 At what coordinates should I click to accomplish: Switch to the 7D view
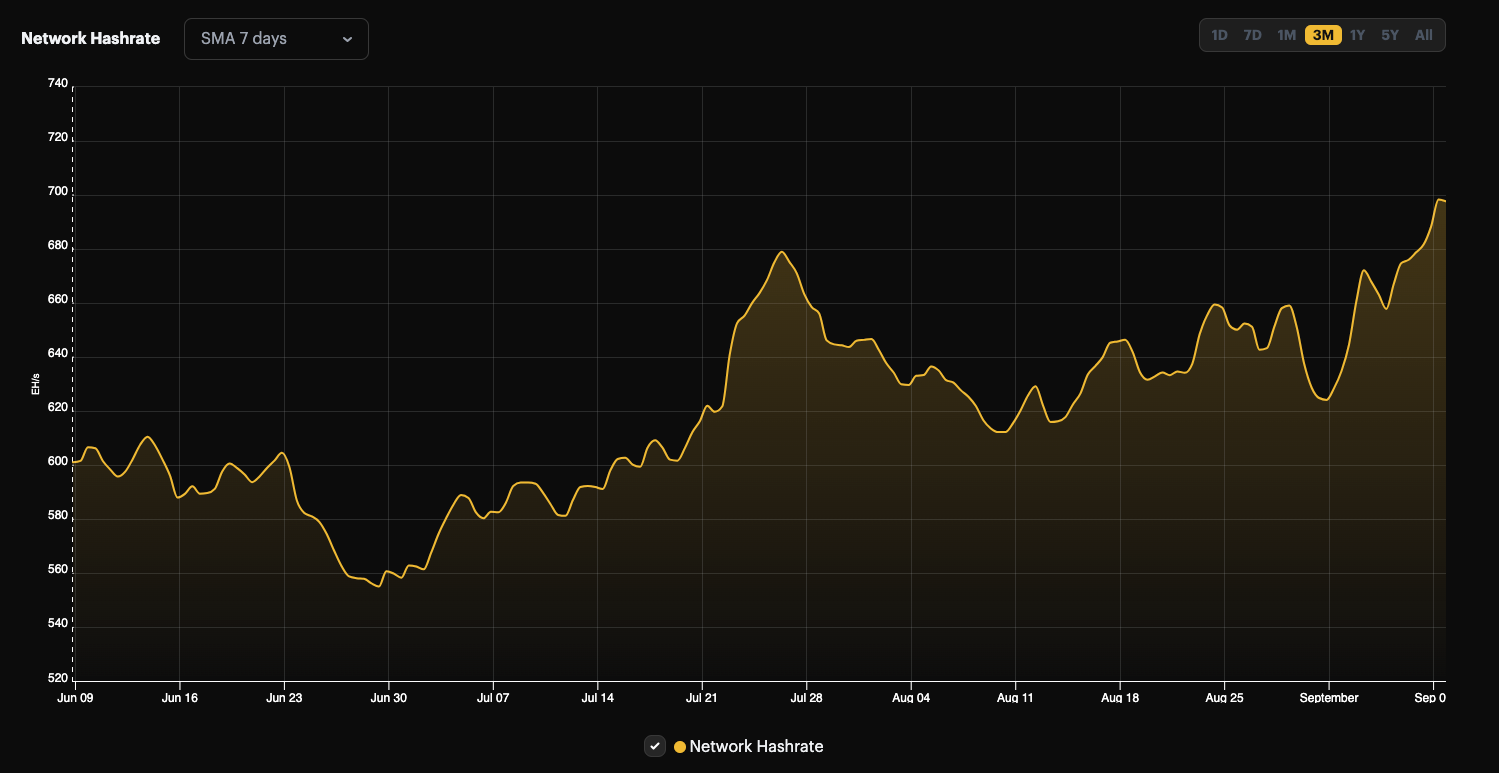[1253, 34]
